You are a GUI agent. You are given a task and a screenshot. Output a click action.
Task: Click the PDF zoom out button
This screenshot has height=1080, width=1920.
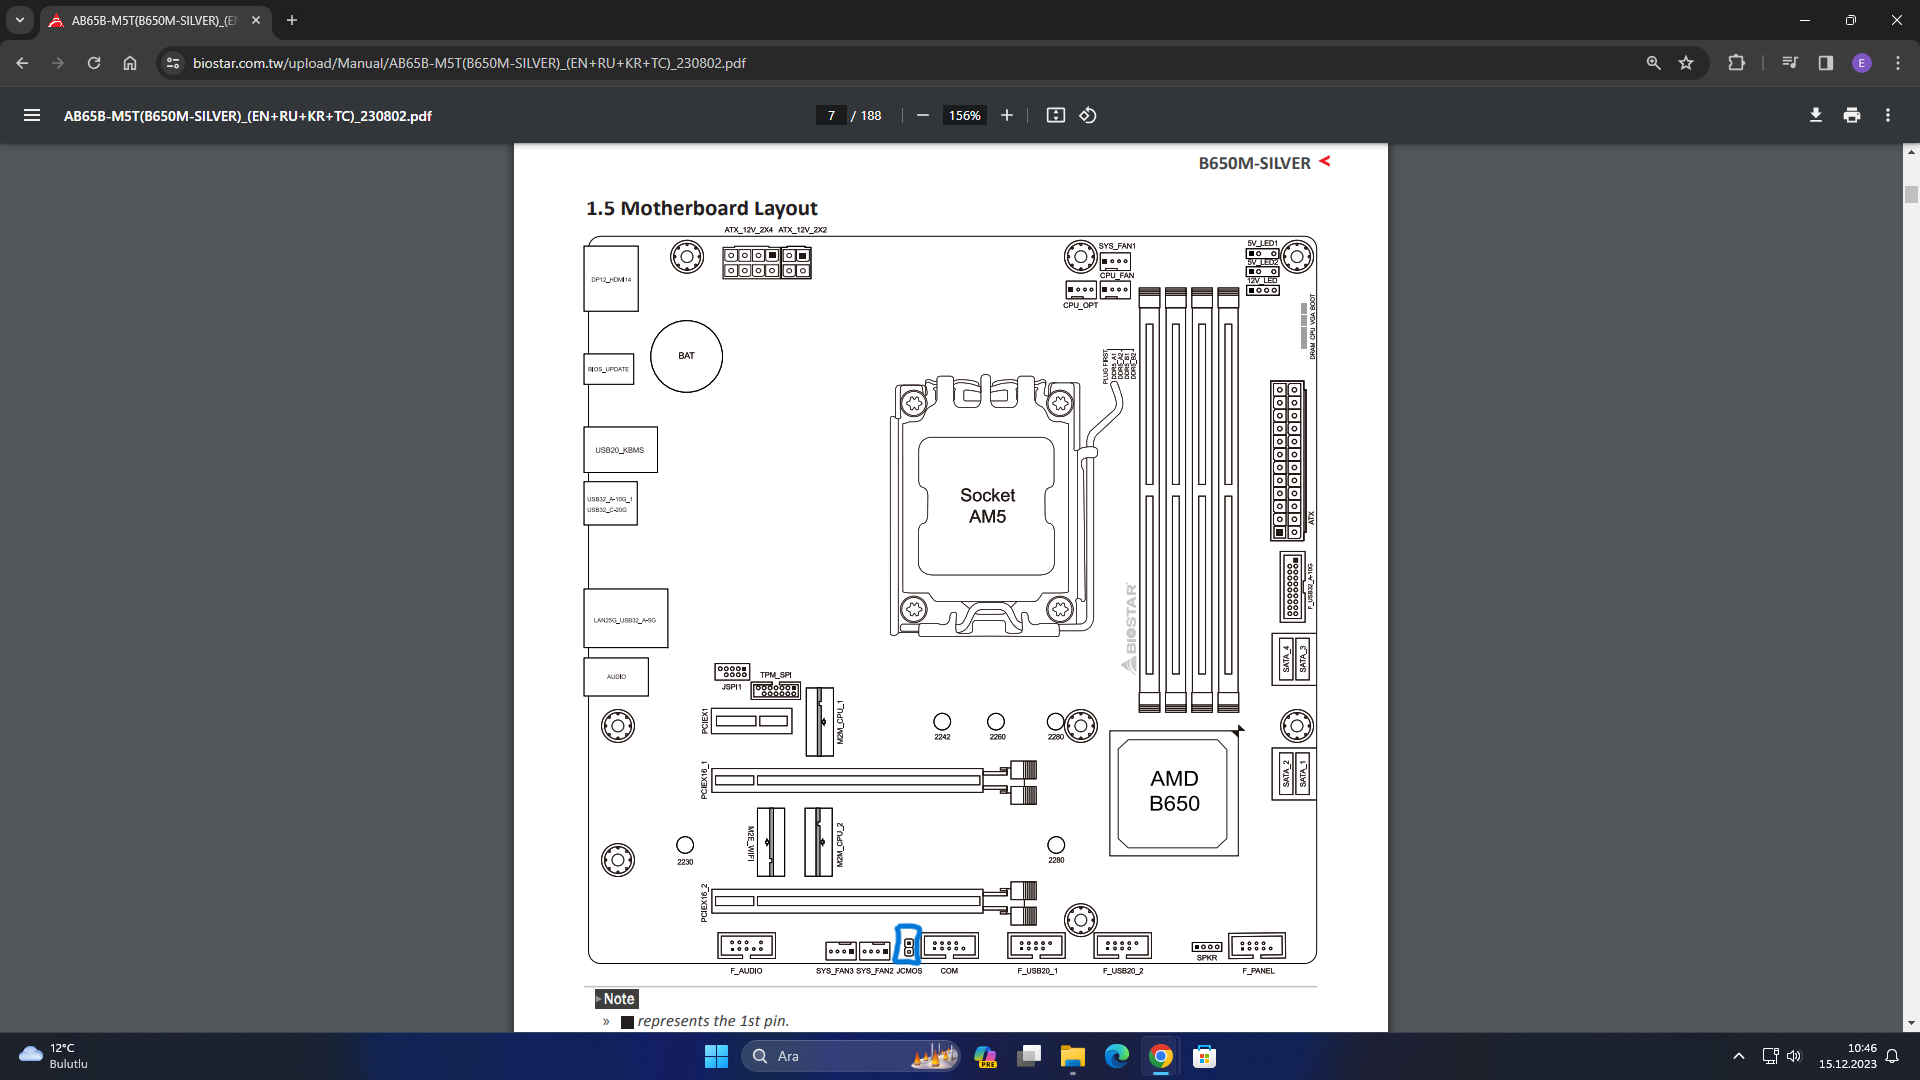click(x=923, y=115)
